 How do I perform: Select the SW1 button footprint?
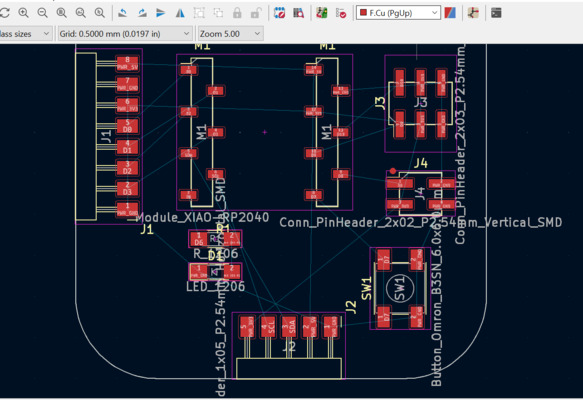click(x=400, y=288)
